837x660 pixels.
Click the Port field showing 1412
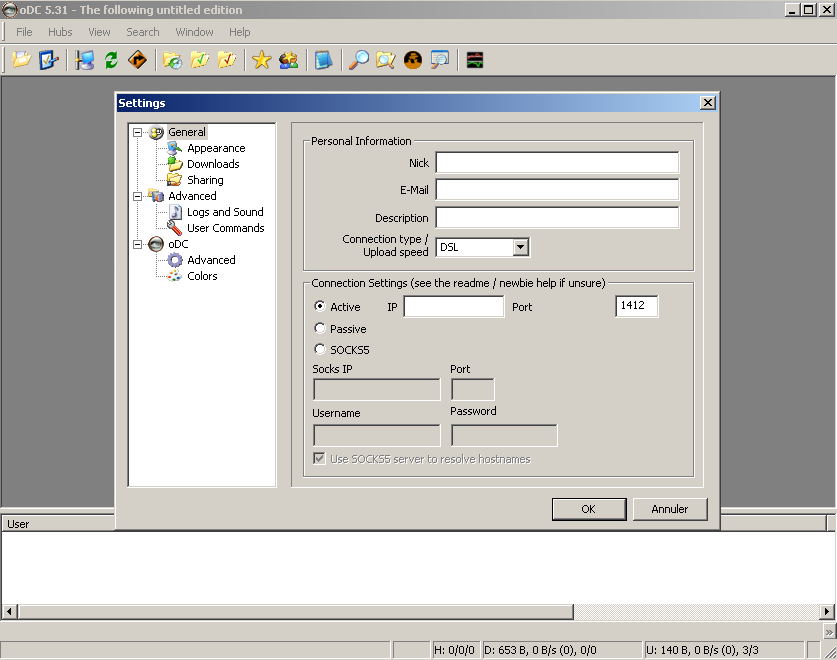pyautogui.click(x=636, y=306)
